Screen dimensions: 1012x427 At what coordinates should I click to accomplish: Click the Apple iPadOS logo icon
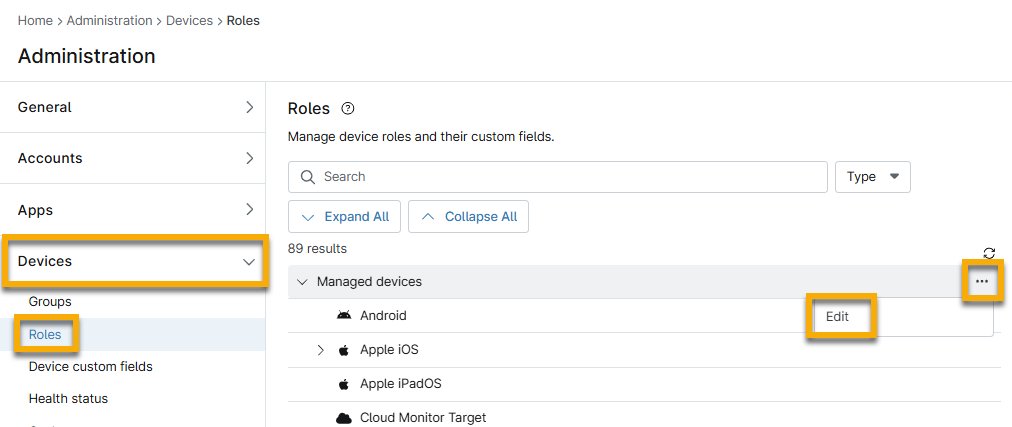(344, 384)
